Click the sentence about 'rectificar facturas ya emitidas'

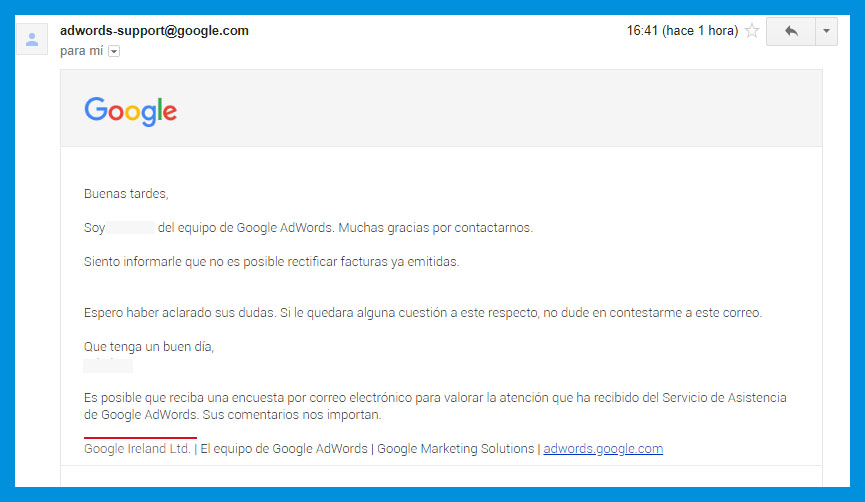pyautogui.click(x=271, y=261)
